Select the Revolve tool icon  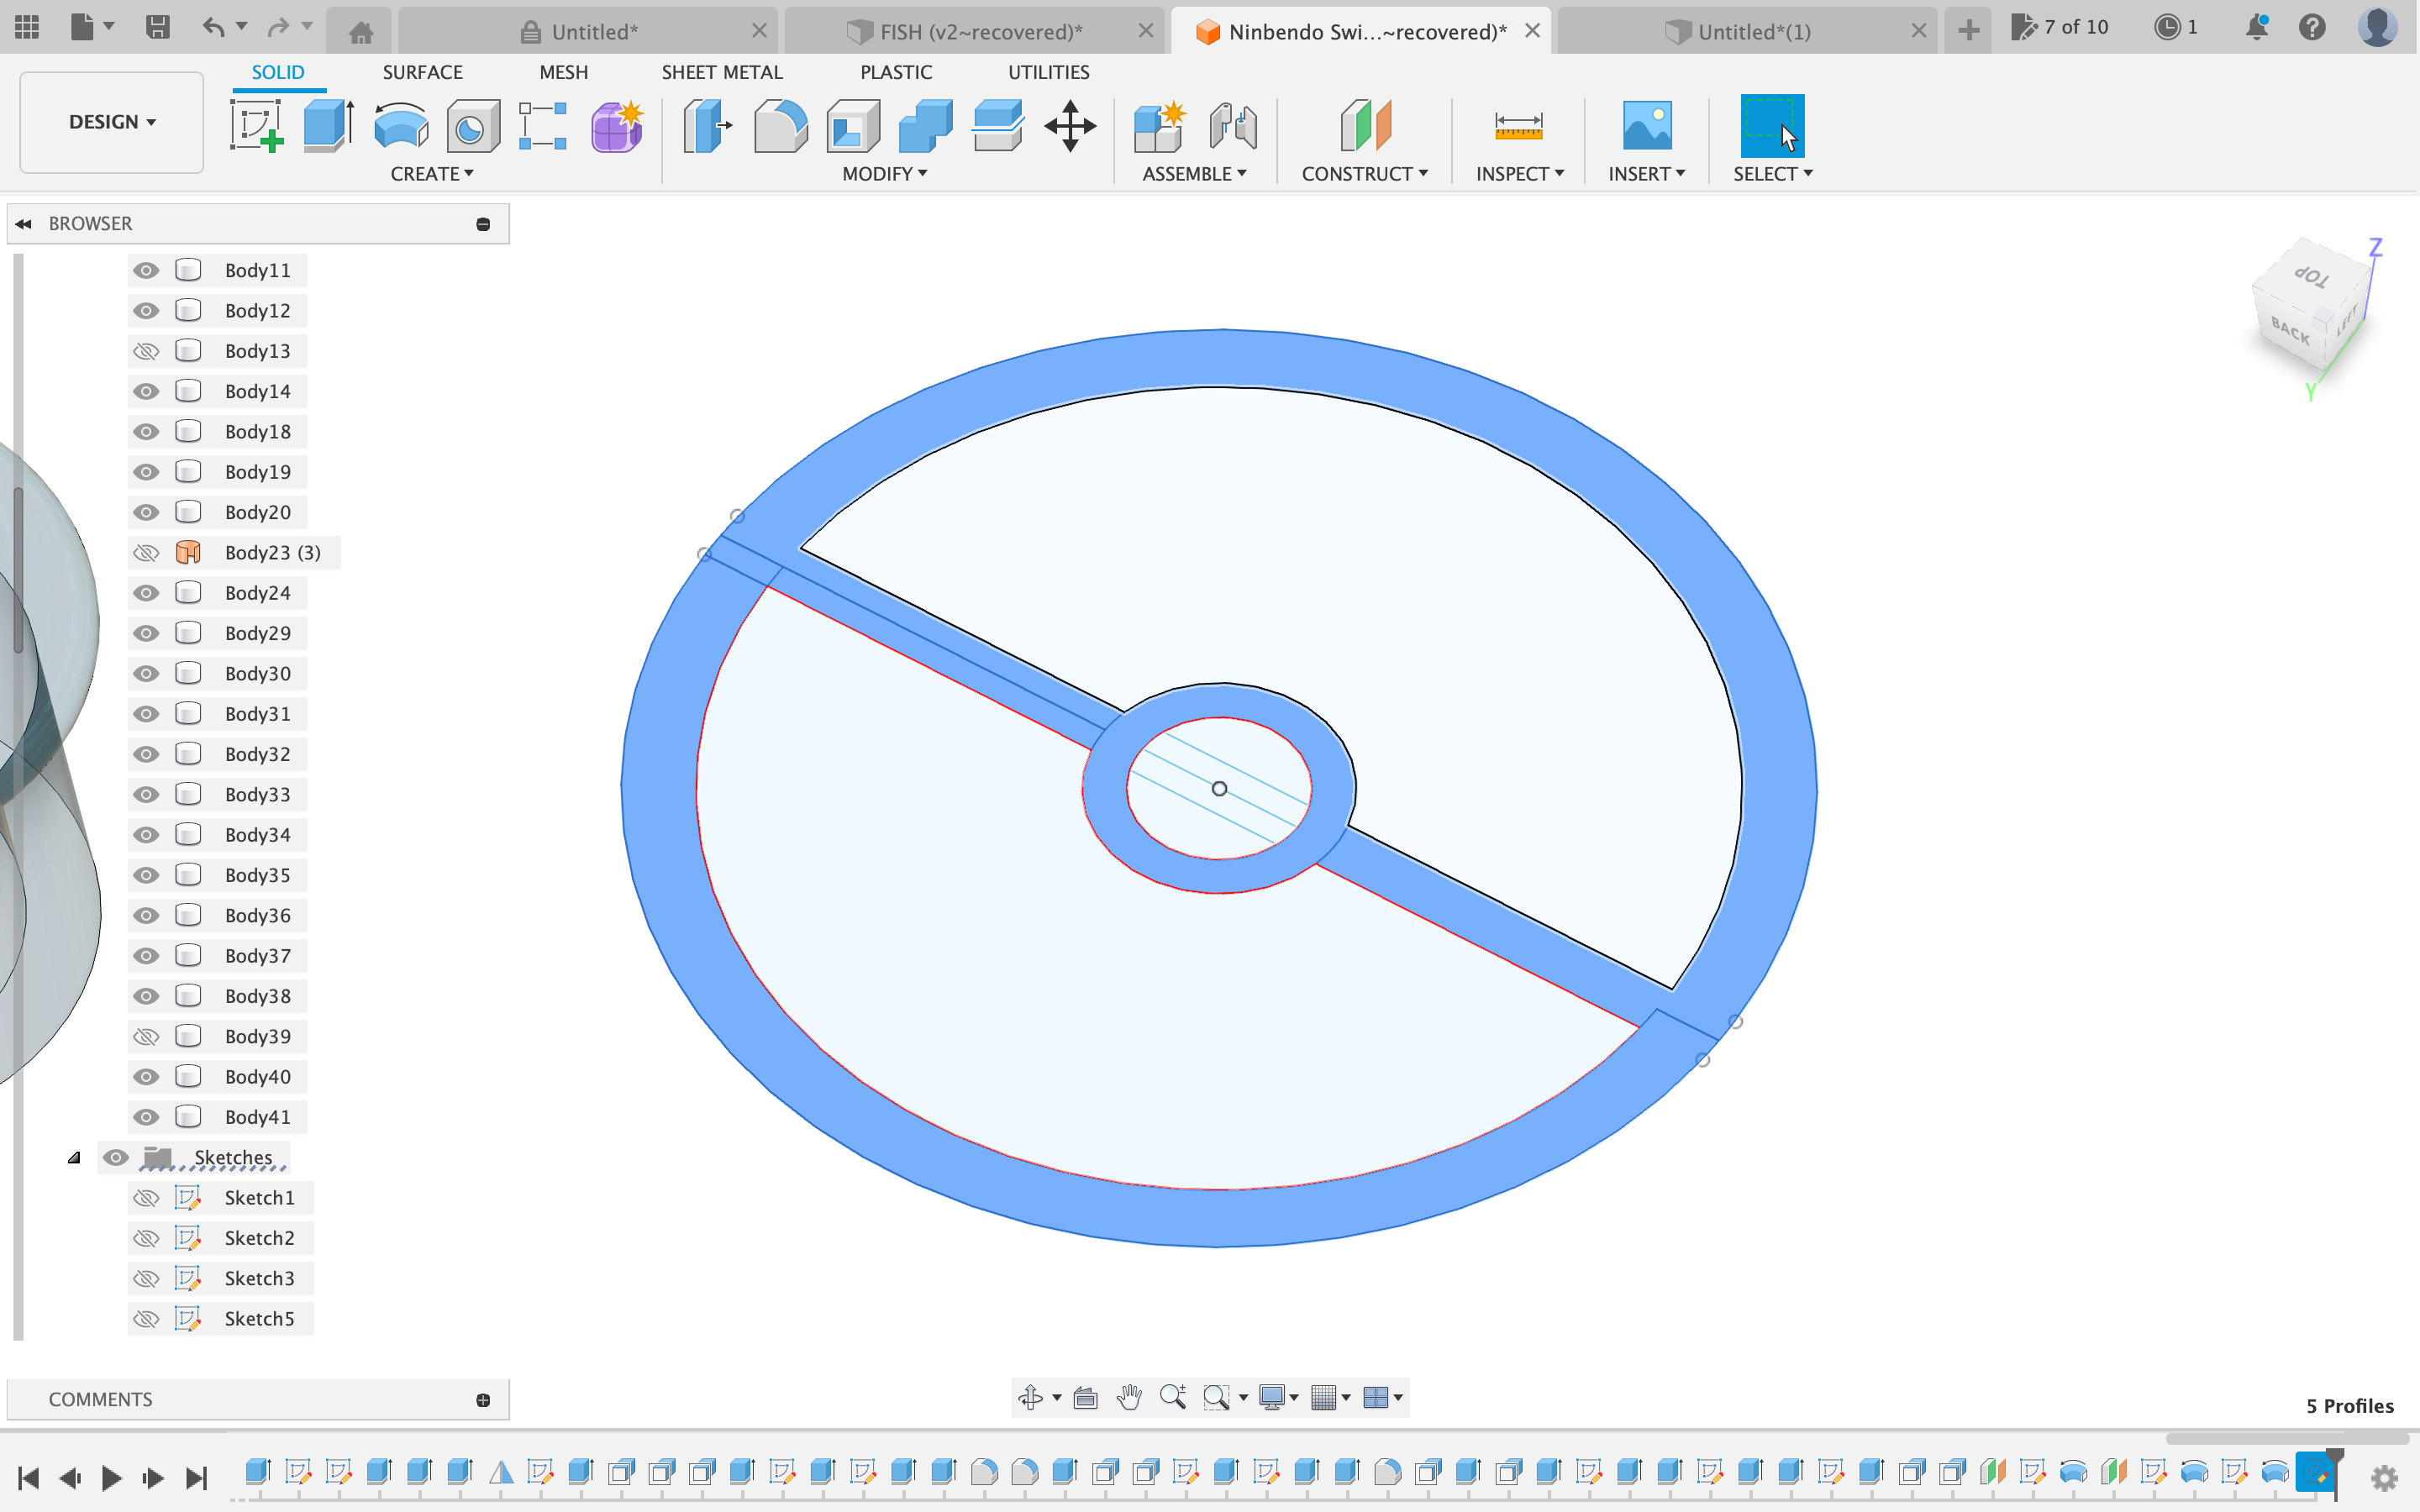pos(401,126)
